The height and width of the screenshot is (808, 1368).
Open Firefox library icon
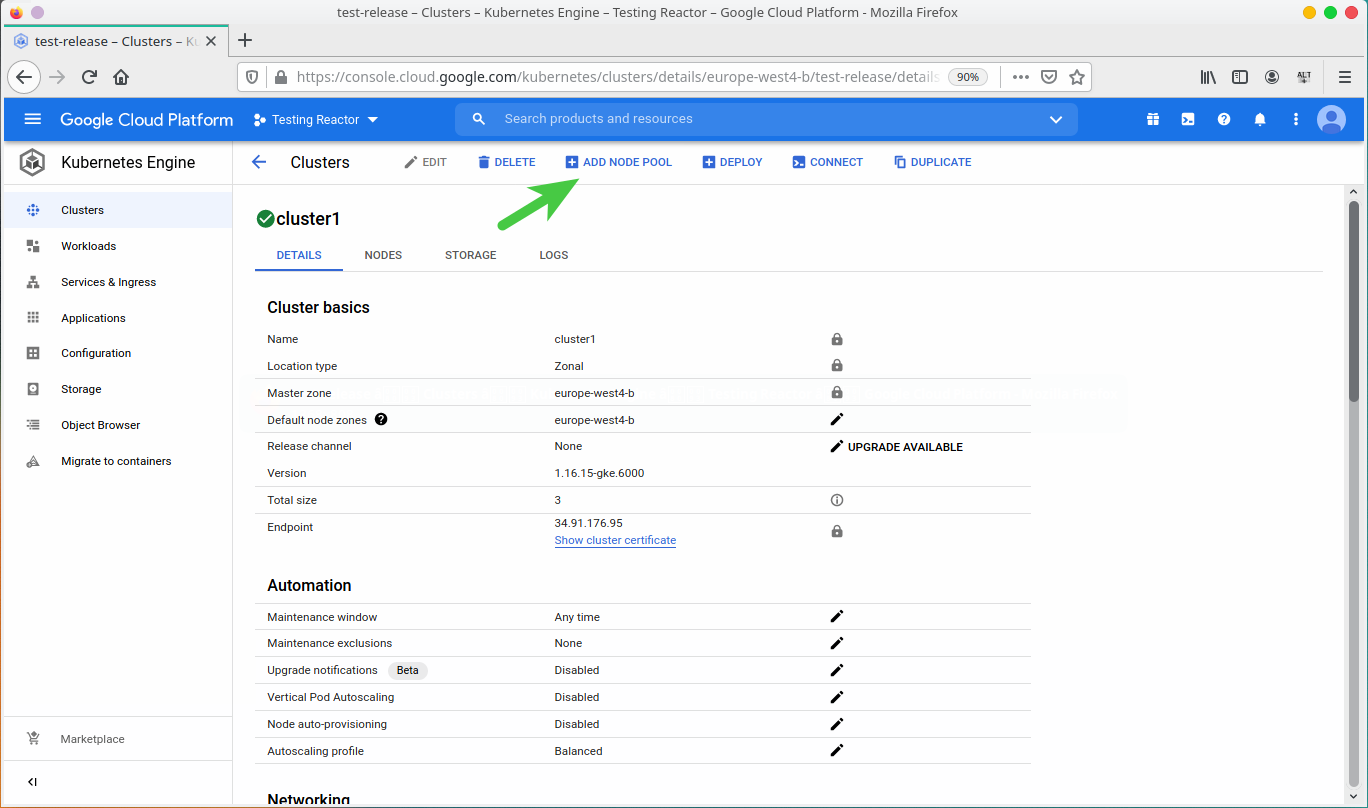tap(1208, 77)
